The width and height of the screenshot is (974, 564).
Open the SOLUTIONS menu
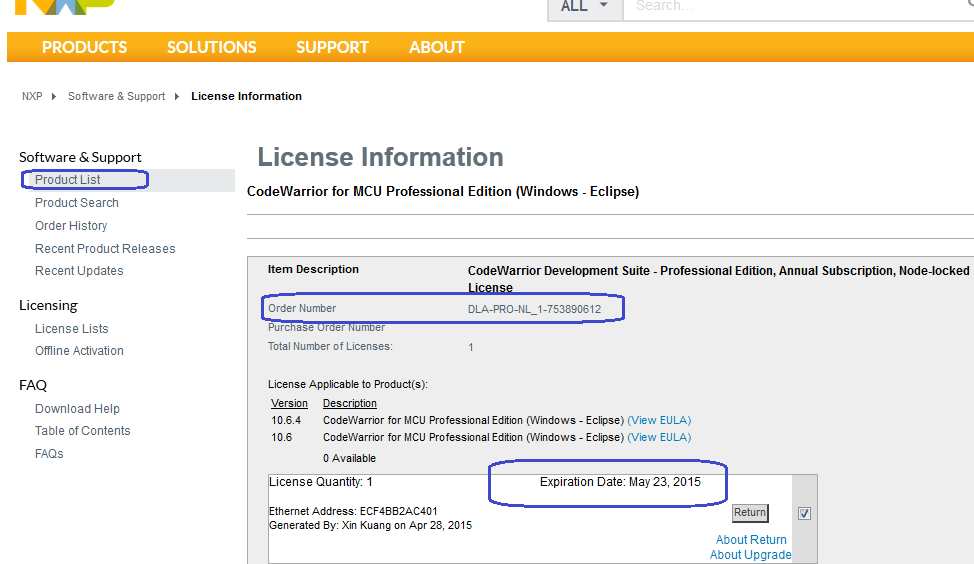click(x=211, y=47)
